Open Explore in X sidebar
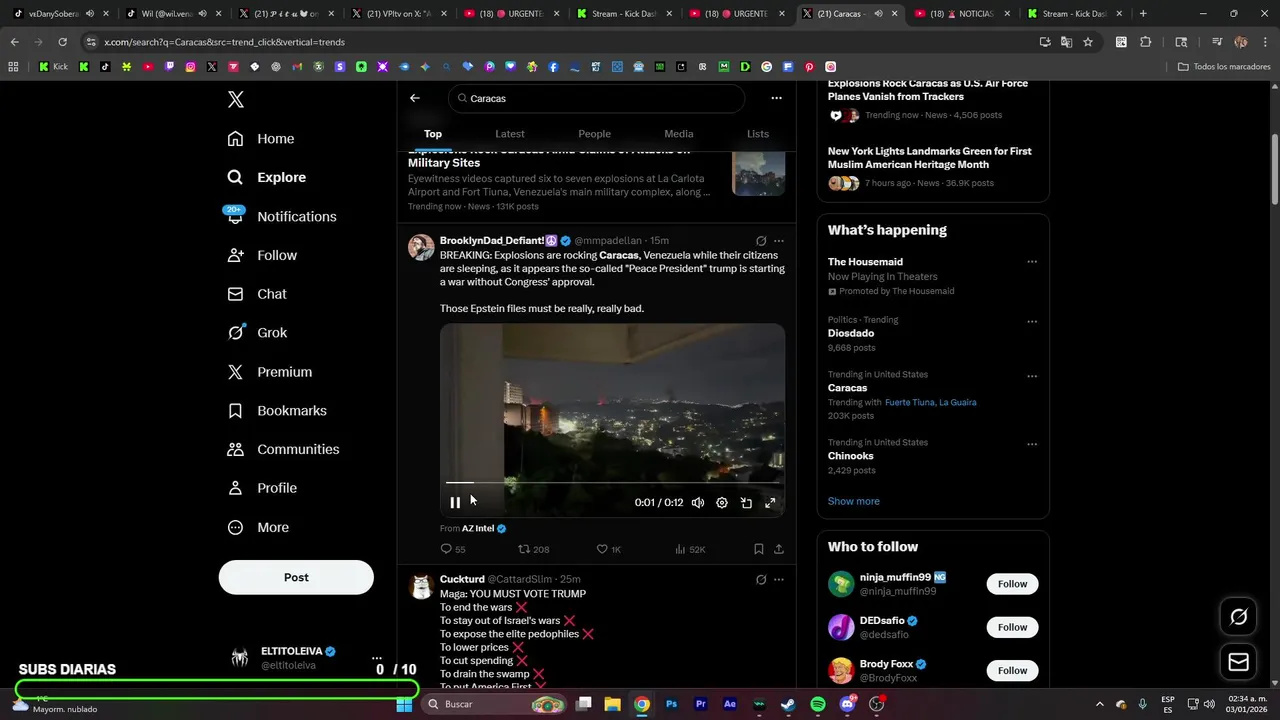1280x720 pixels. [267, 177]
